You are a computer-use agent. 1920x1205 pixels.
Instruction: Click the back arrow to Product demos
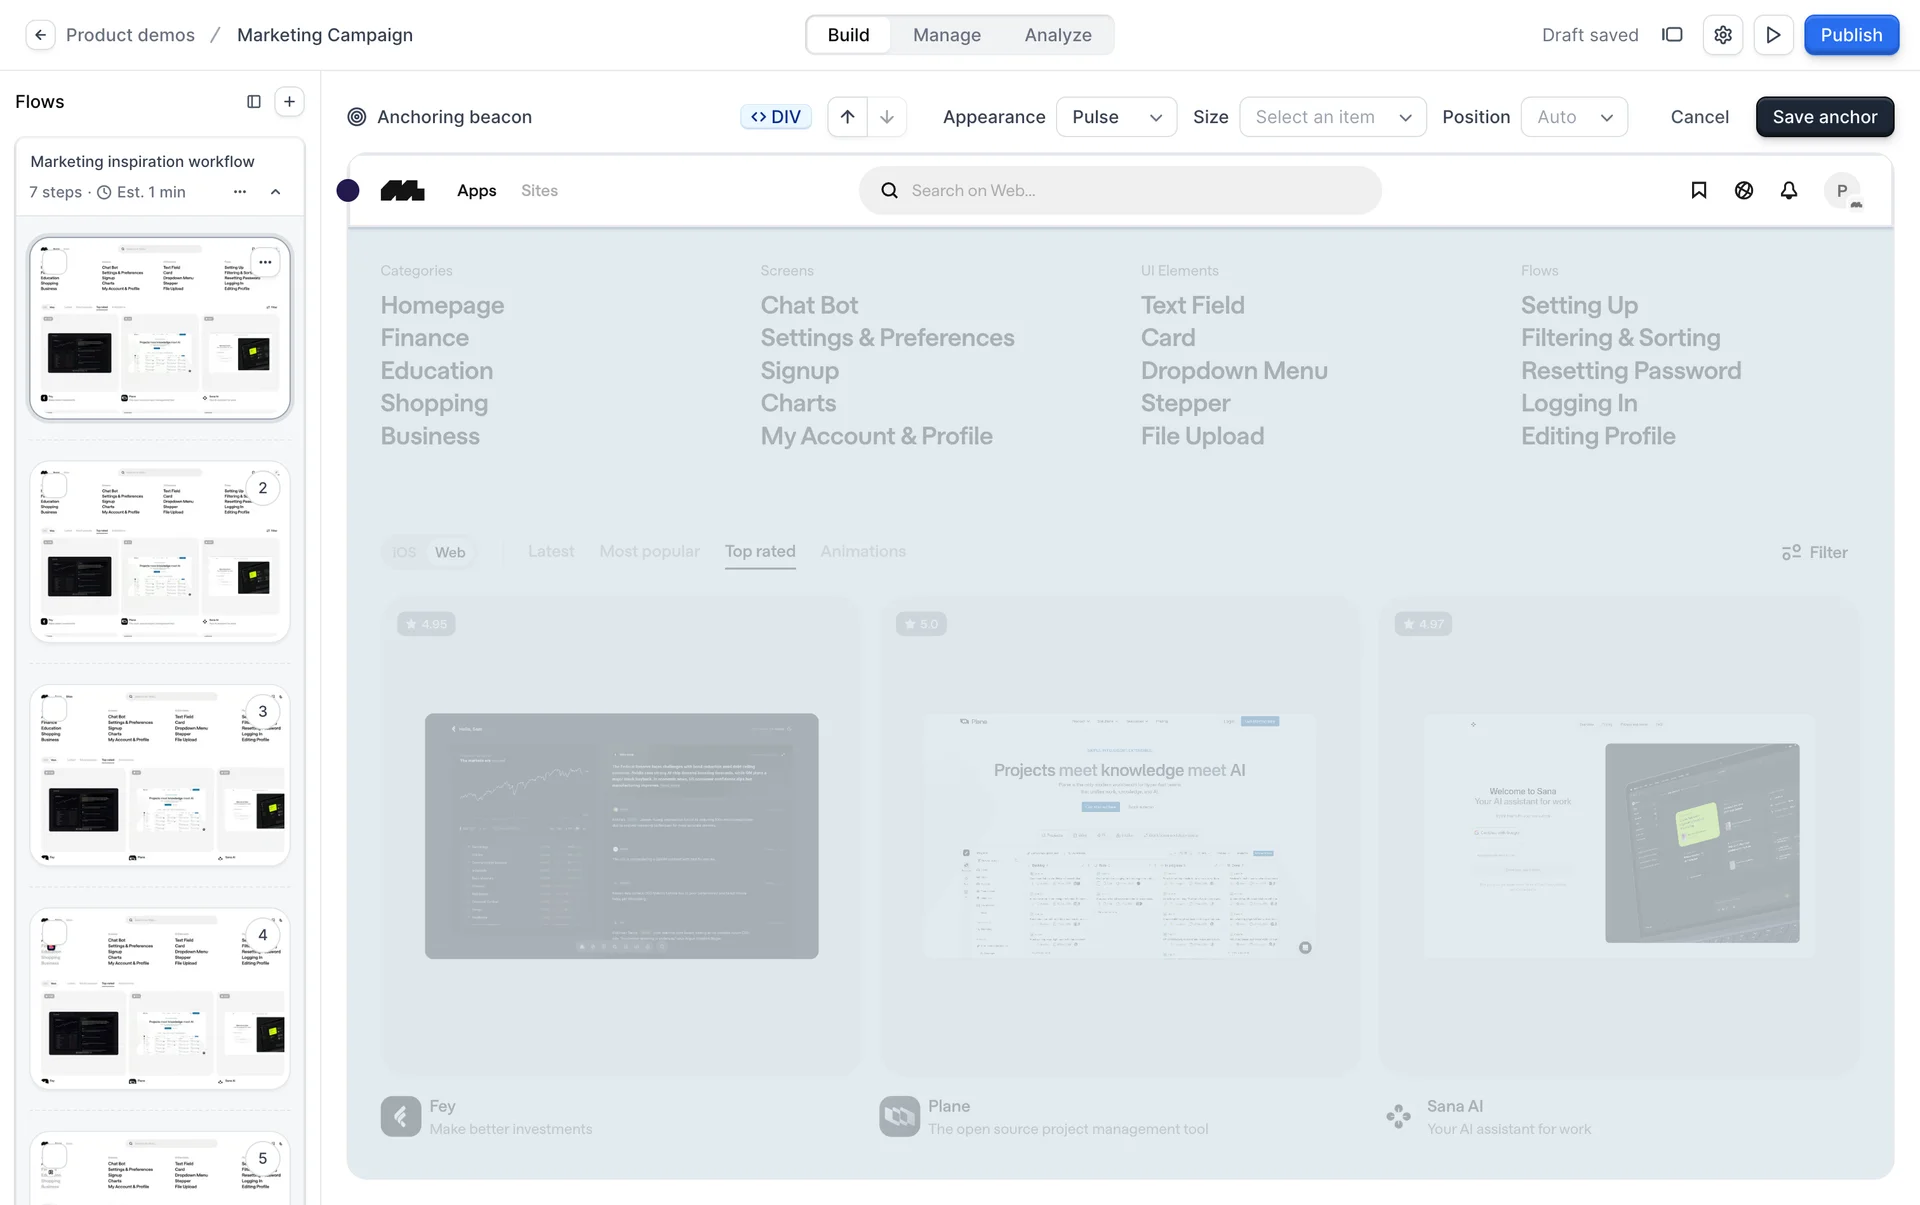pos(40,35)
